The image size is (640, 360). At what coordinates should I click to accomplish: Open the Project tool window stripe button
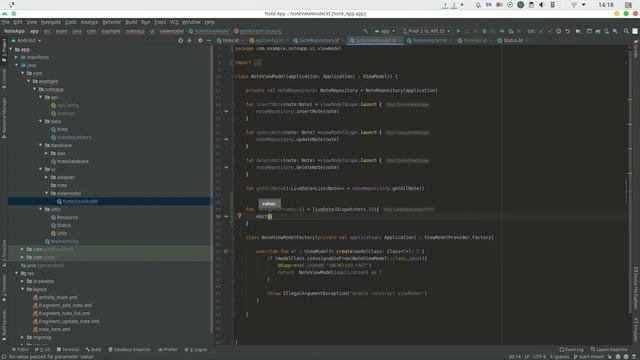[x=4, y=50]
